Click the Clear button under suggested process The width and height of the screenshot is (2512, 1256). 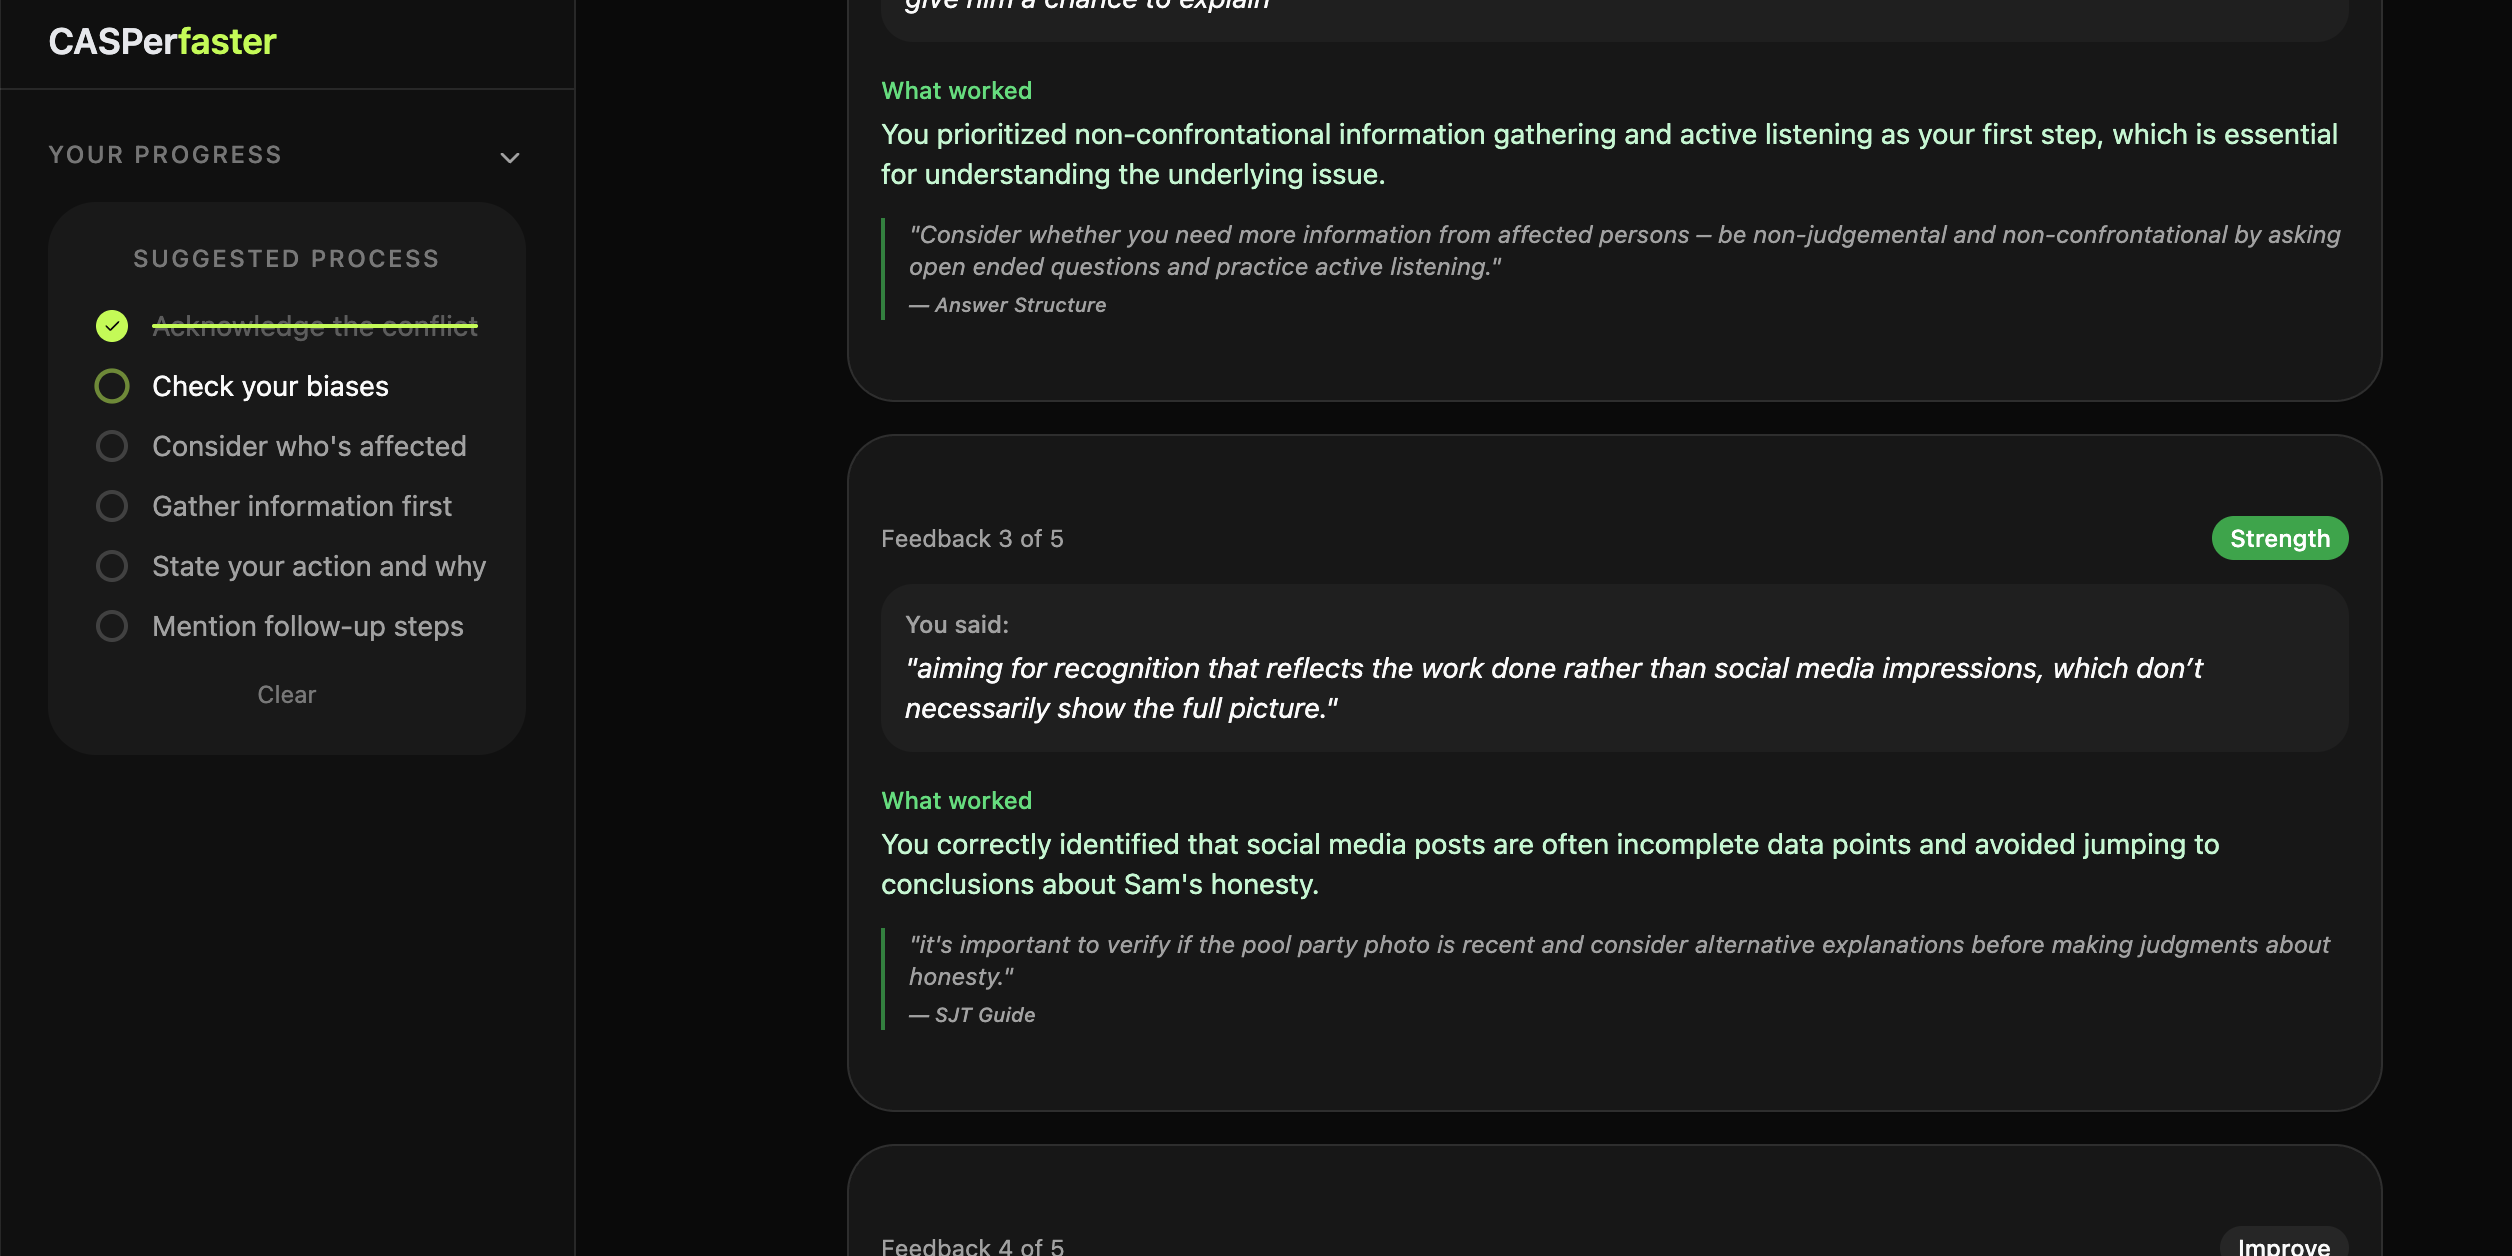(x=286, y=694)
